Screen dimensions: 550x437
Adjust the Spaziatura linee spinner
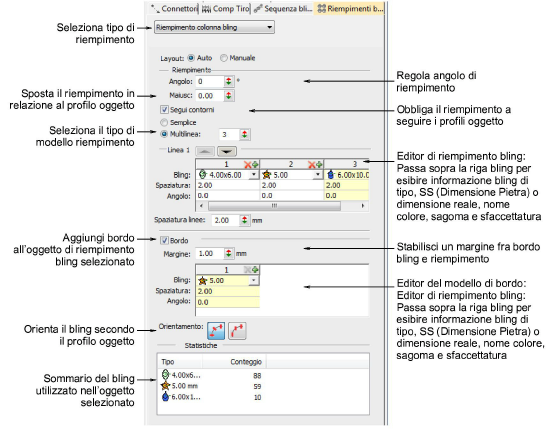click(244, 220)
